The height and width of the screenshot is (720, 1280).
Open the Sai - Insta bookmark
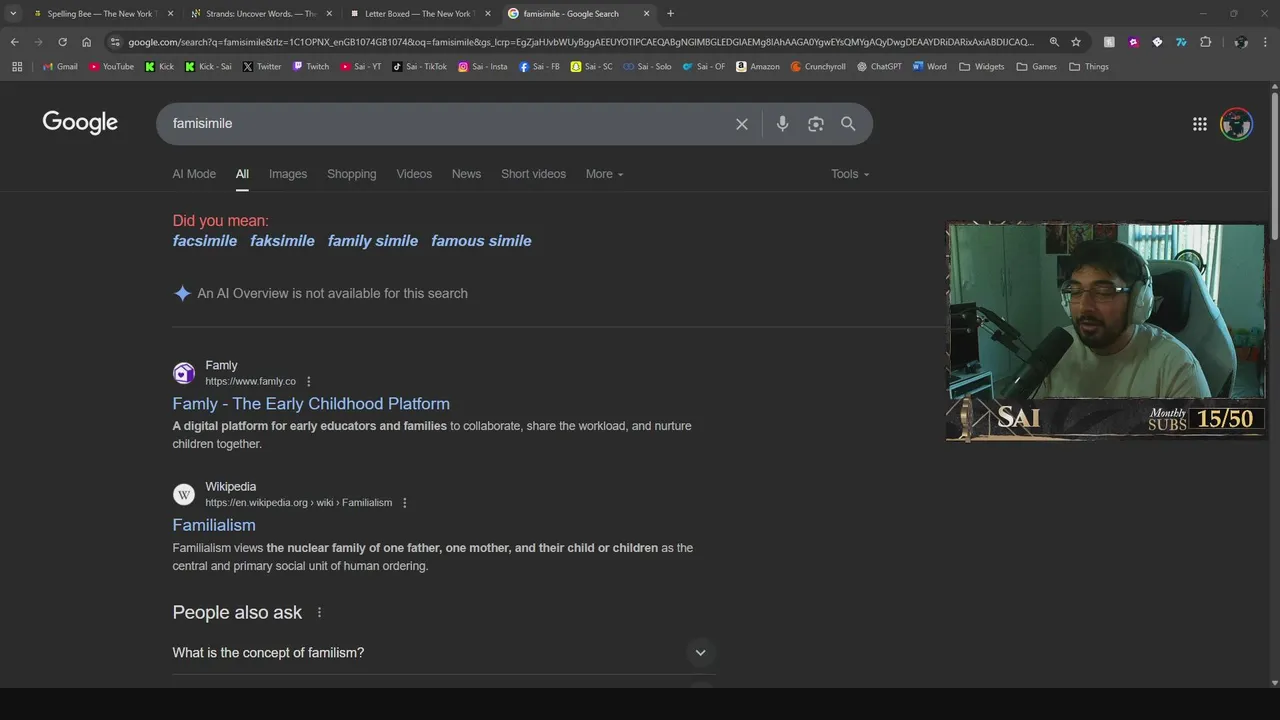tap(483, 67)
